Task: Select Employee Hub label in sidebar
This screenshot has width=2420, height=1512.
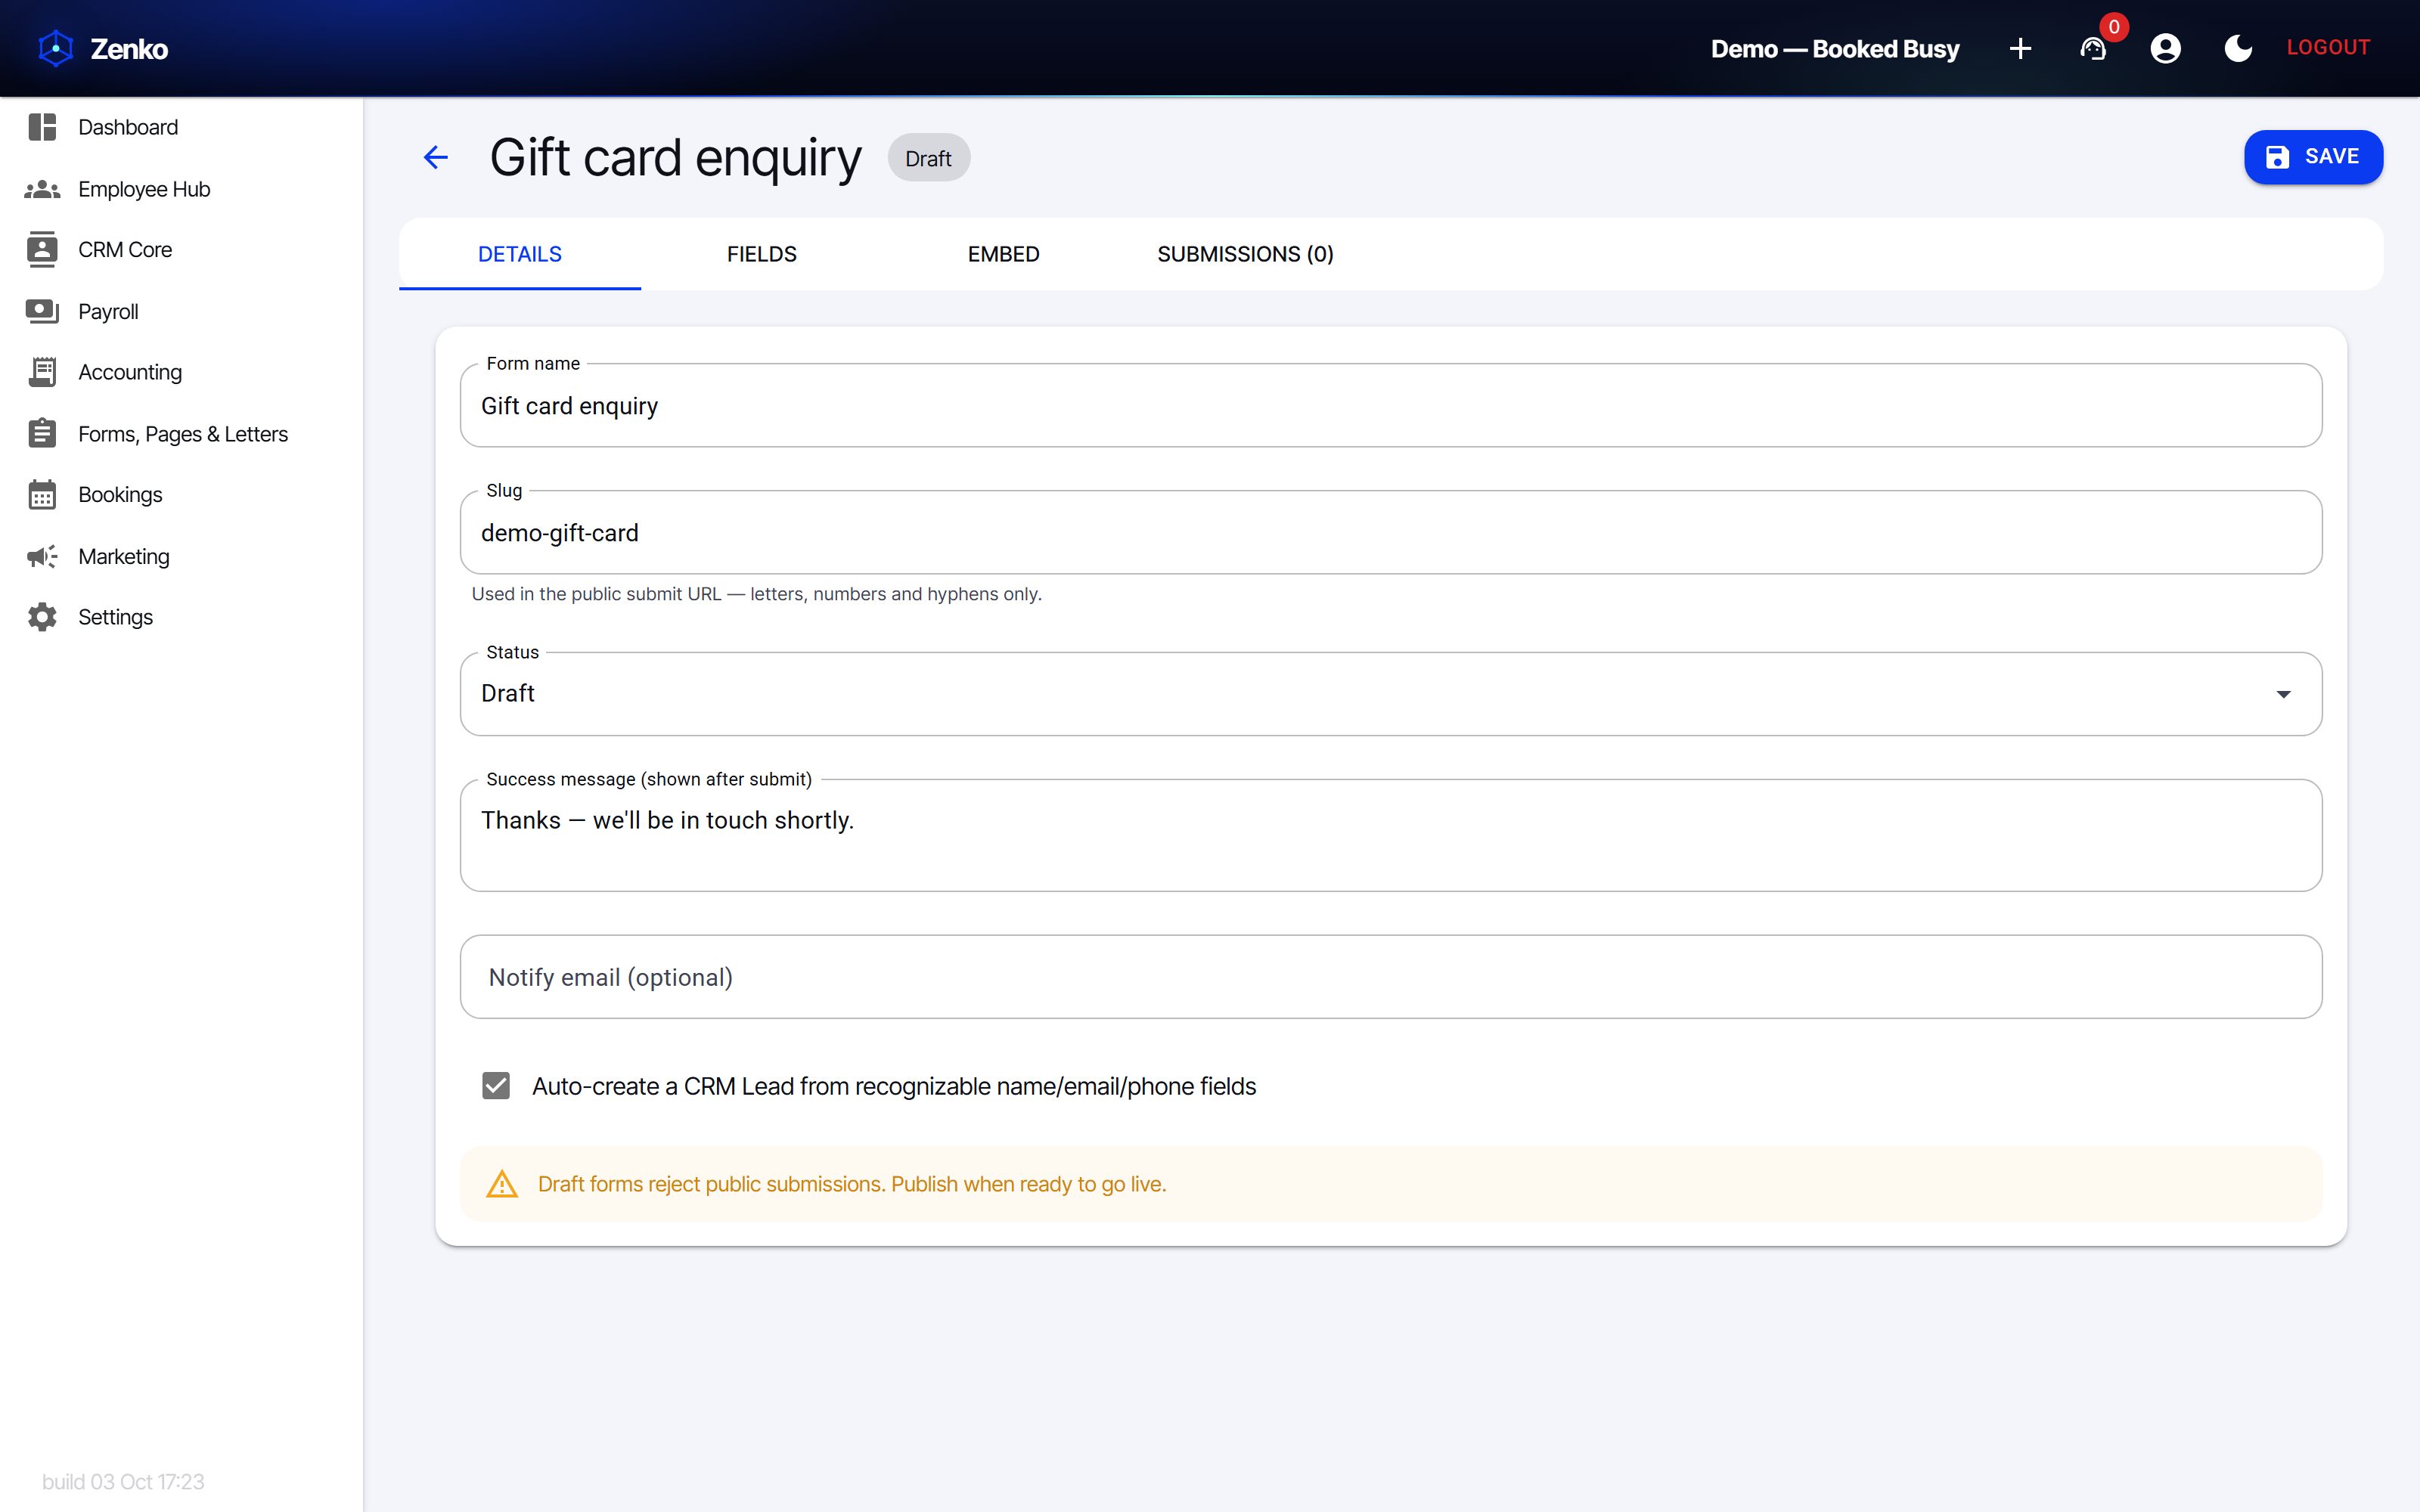Action: click(144, 189)
